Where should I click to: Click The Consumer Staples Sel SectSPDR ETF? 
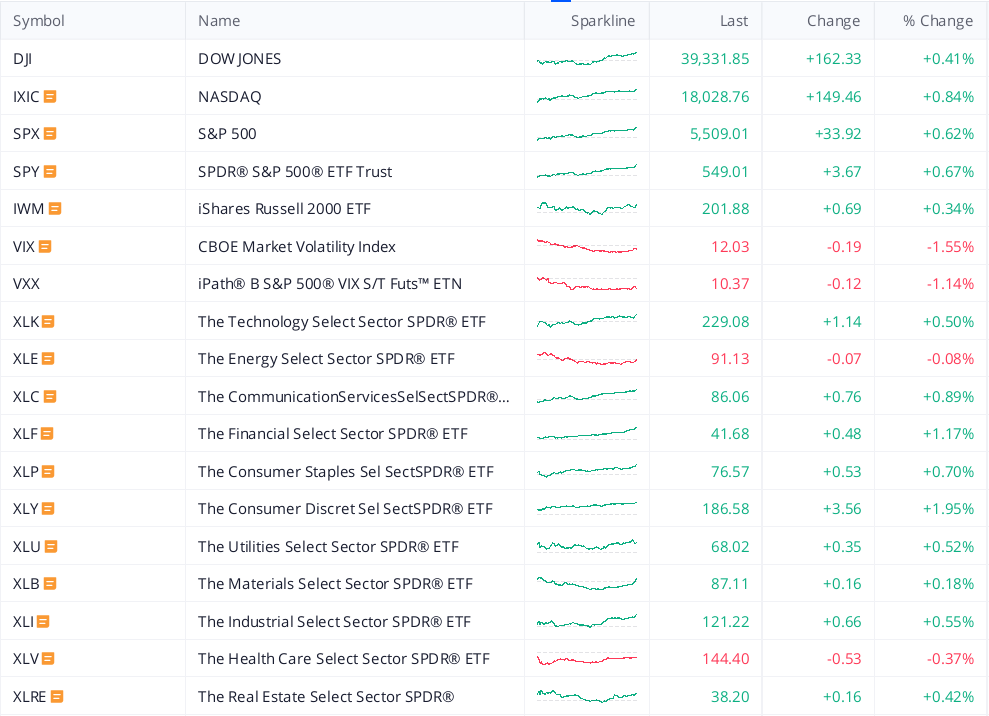(346, 472)
